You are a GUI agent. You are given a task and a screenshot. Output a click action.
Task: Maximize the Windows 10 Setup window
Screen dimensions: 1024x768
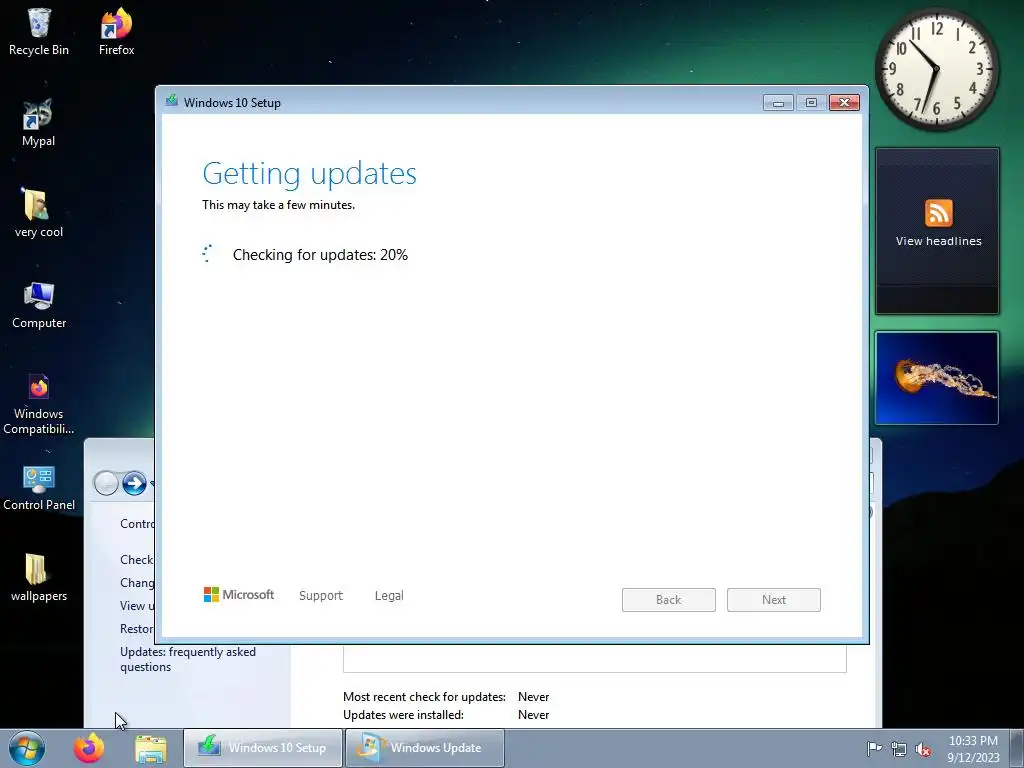click(811, 103)
